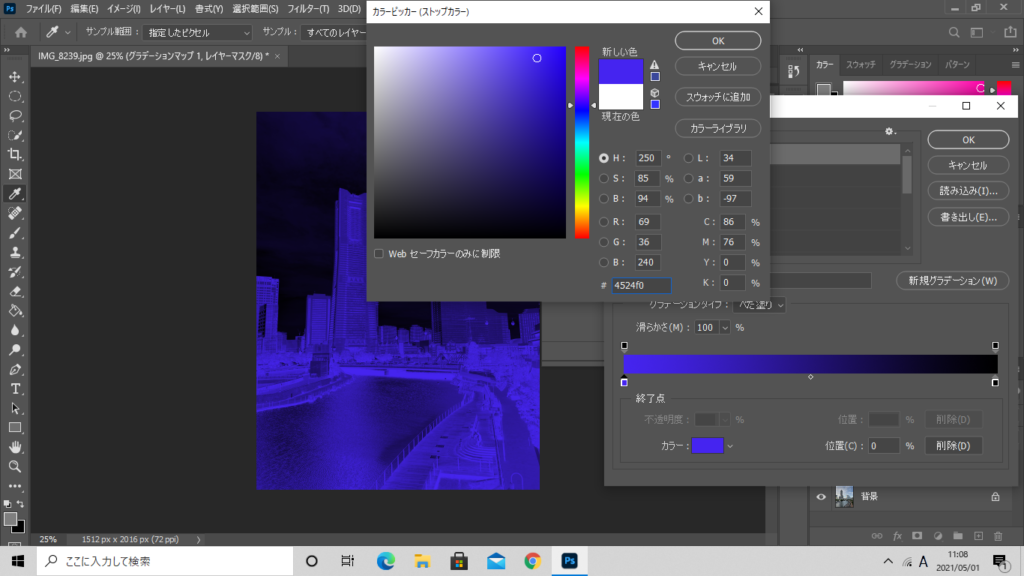
Task: Enable Web セーフカラーのみに制限 checkbox
Action: click(x=379, y=253)
